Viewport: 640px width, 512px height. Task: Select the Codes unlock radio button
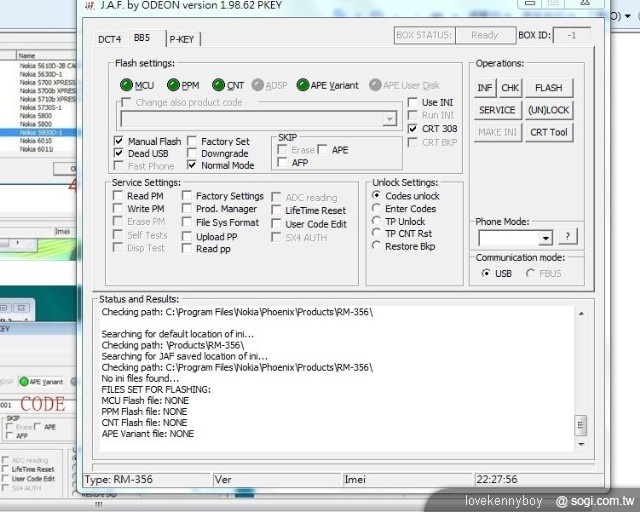point(376,195)
